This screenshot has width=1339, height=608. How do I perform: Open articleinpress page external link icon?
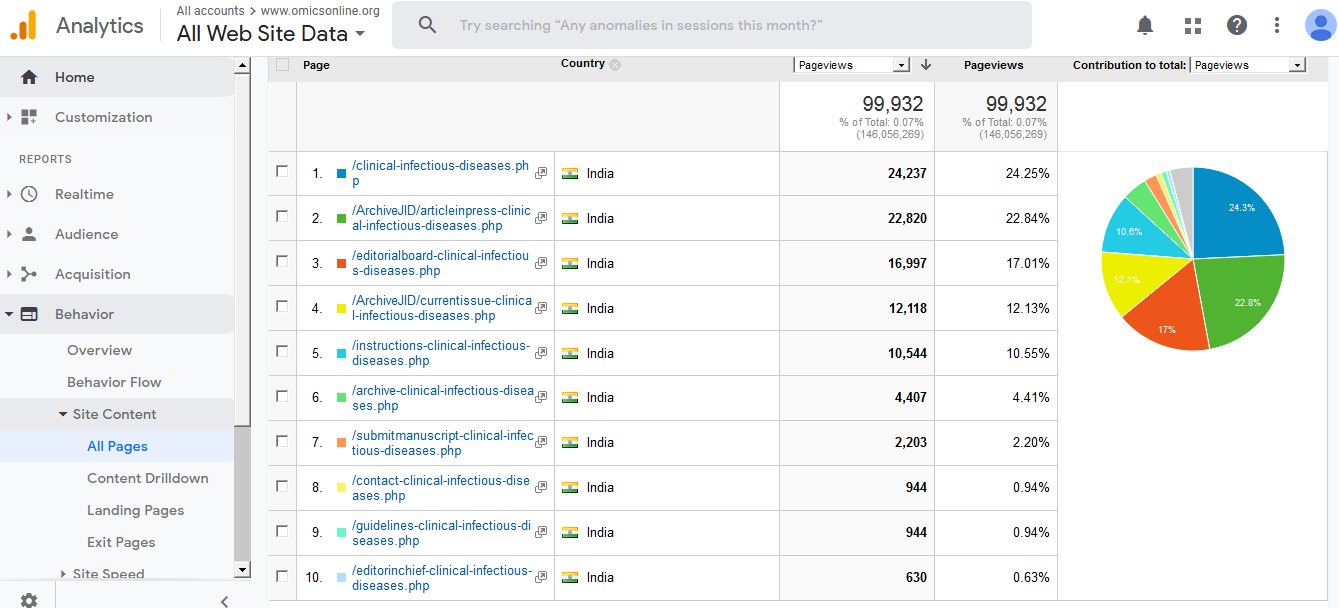[x=541, y=218]
